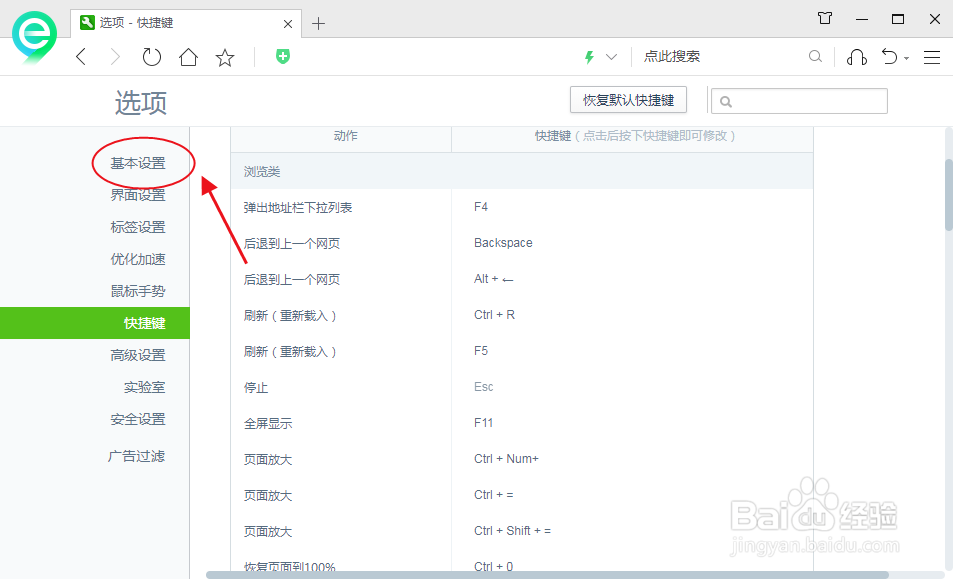
Task: Click the shortcut search input field
Action: 799,101
